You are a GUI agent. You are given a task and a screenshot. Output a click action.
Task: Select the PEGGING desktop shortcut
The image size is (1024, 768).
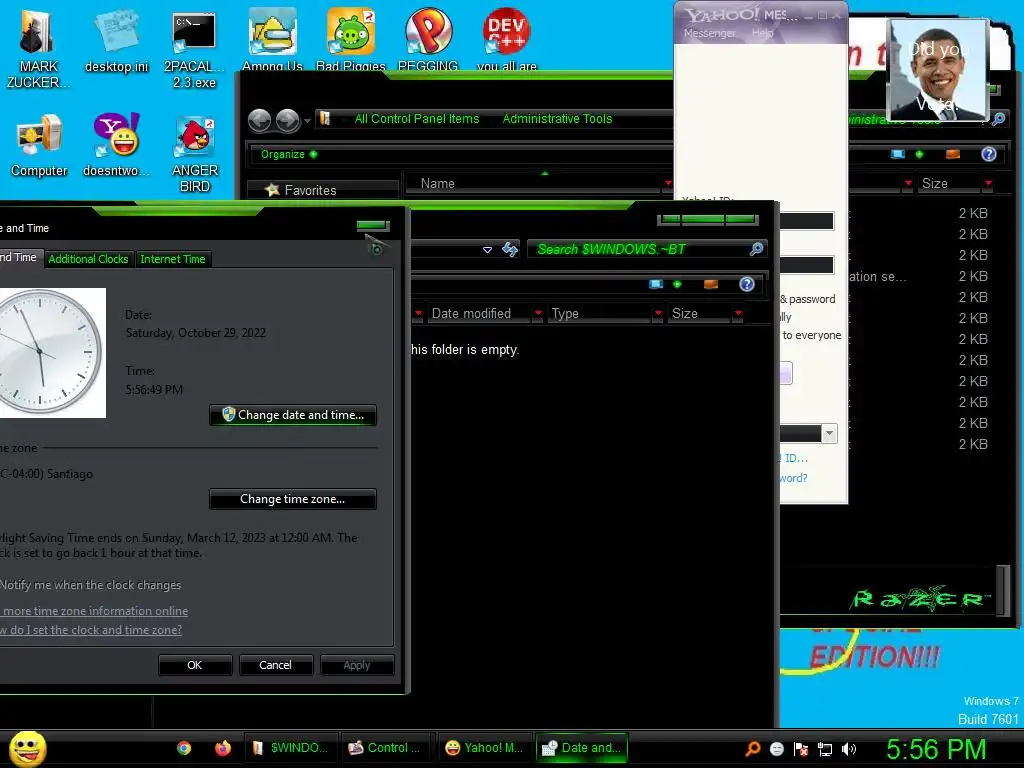(428, 39)
